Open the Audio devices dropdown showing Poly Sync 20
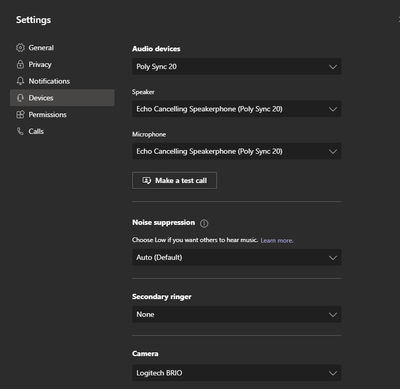Screen dimensions: 400x389 tap(237, 67)
